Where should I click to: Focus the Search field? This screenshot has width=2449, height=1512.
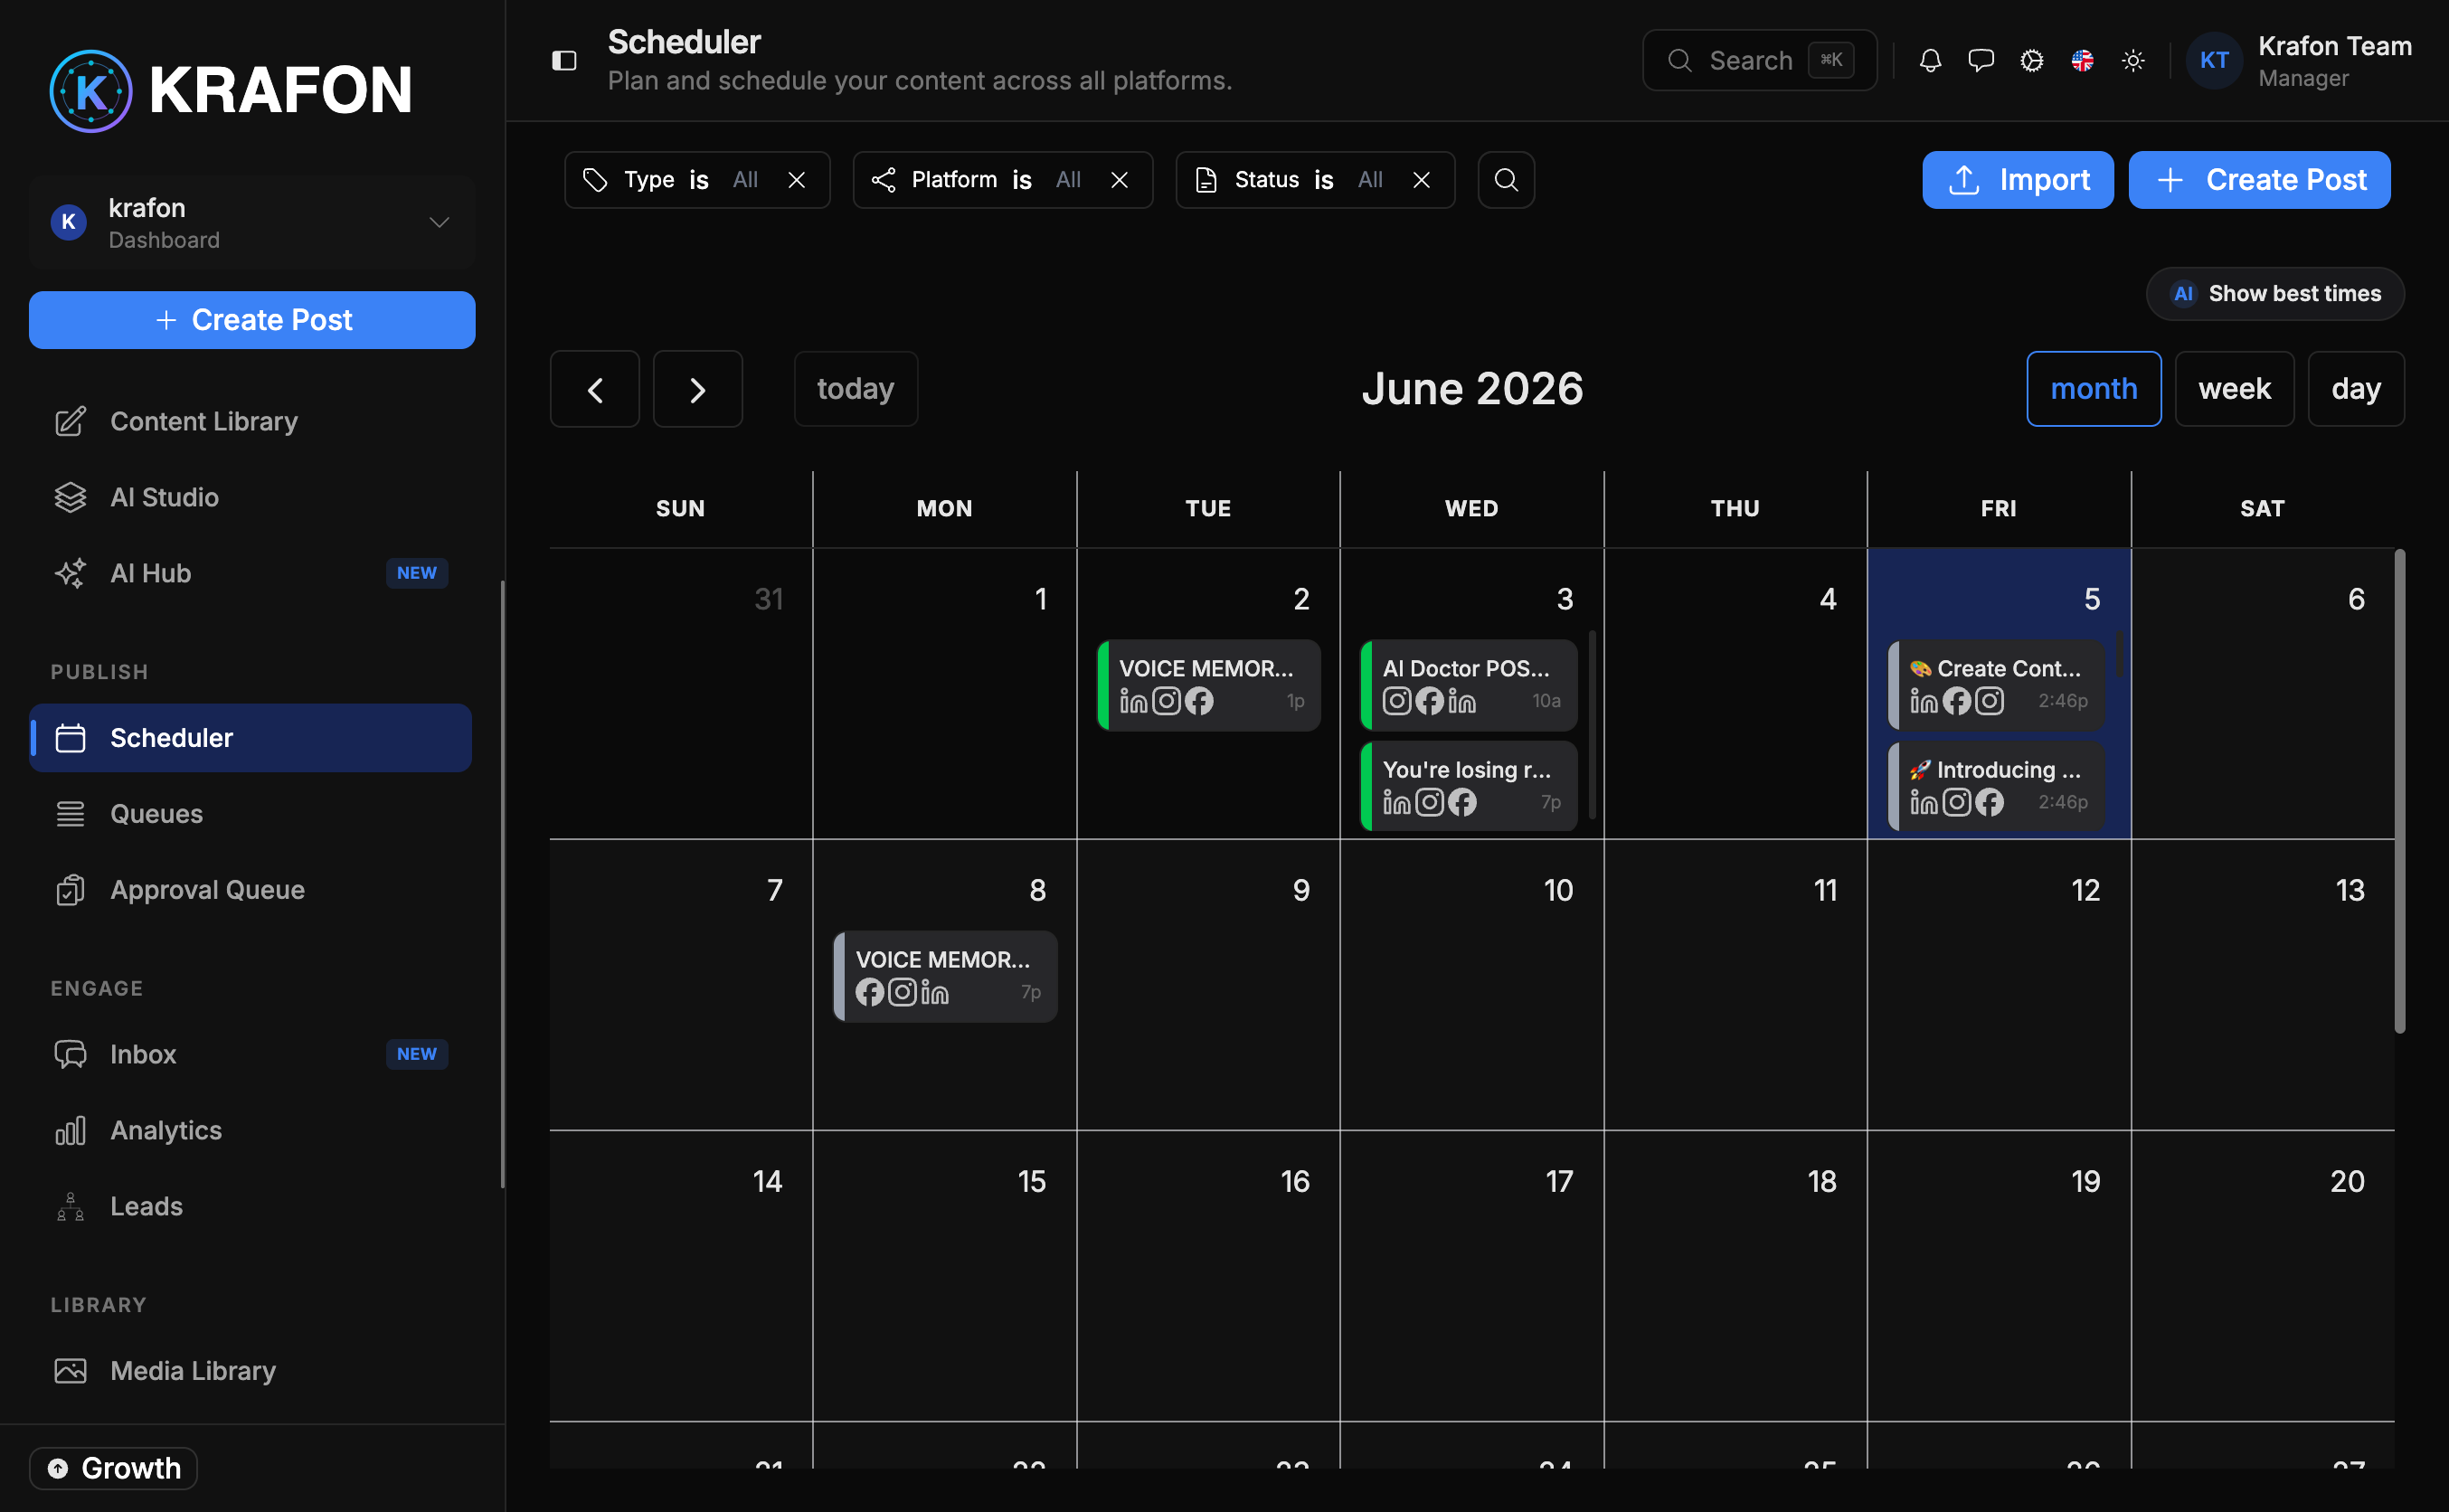[x=1759, y=61]
